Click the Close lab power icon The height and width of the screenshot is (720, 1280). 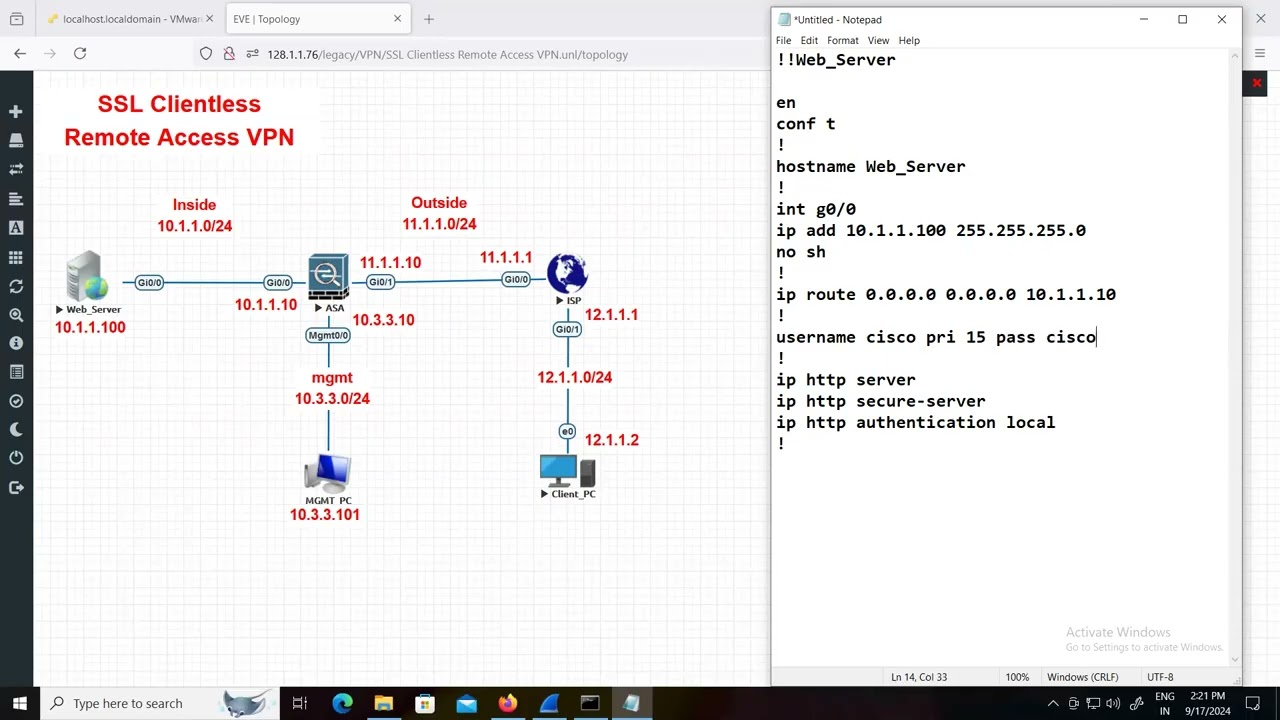pyautogui.click(x=15, y=458)
